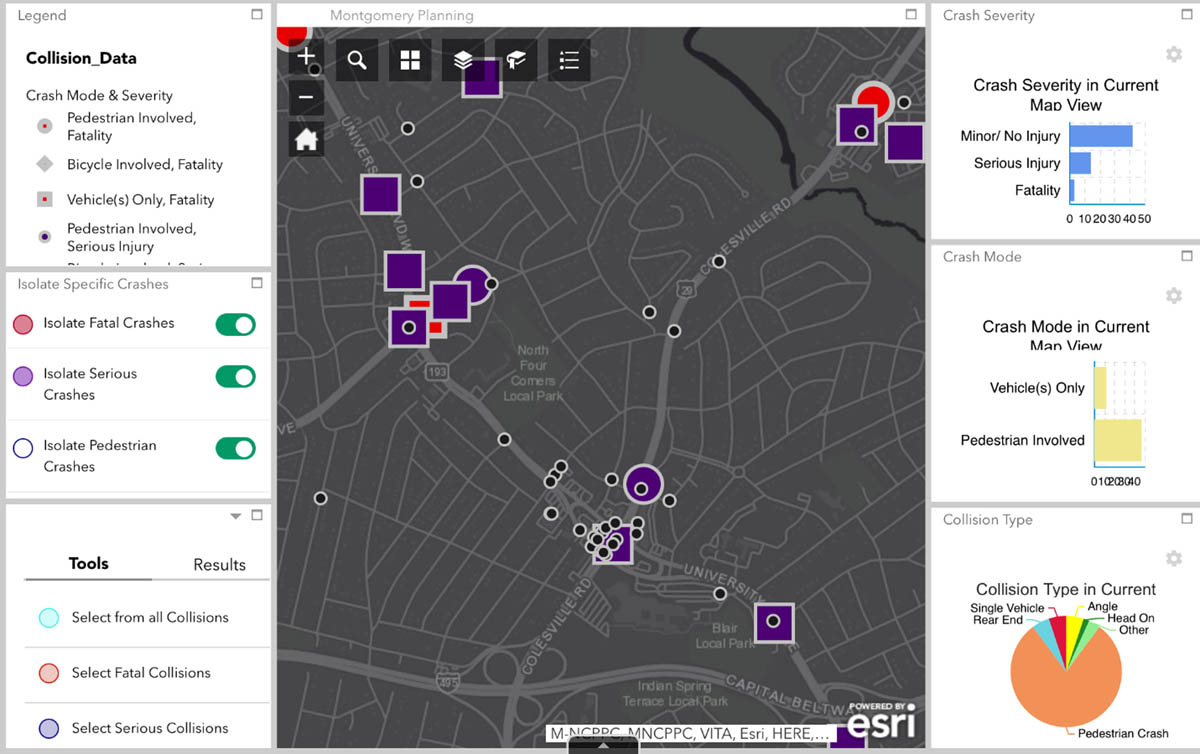This screenshot has width=1200, height=754.
Task: Maximize the Legend panel
Action: click(257, 15)
